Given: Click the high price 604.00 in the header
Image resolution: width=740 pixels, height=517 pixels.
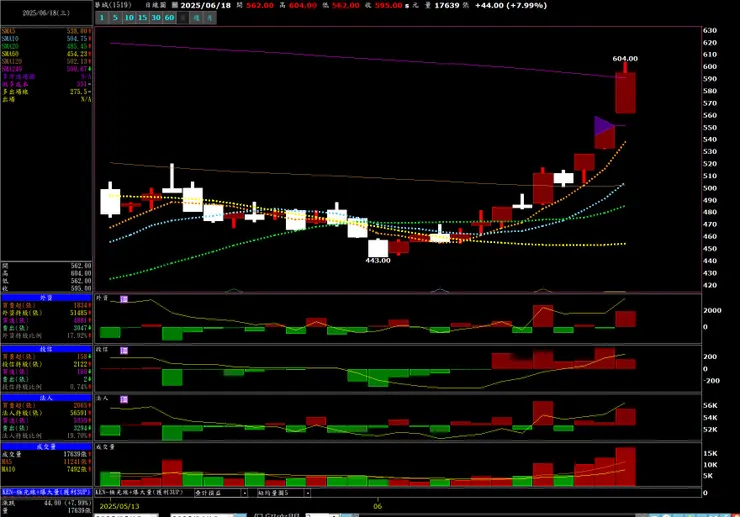Looking at the screenshot, I should pos(303,5).
